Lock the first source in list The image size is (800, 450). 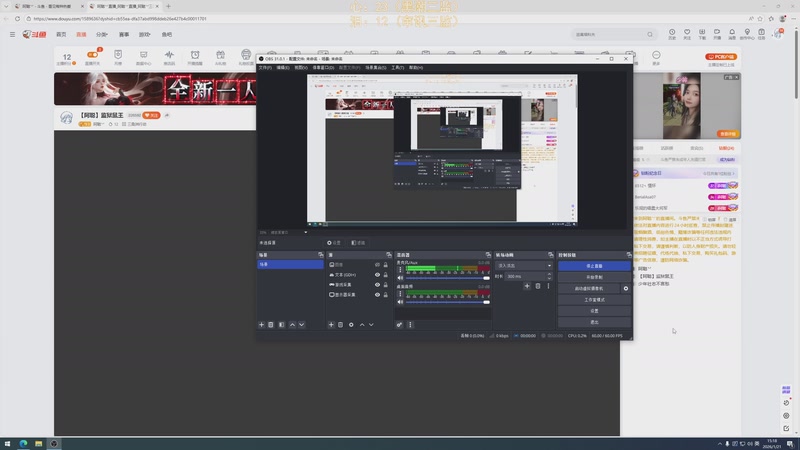[x=386, y=265]
